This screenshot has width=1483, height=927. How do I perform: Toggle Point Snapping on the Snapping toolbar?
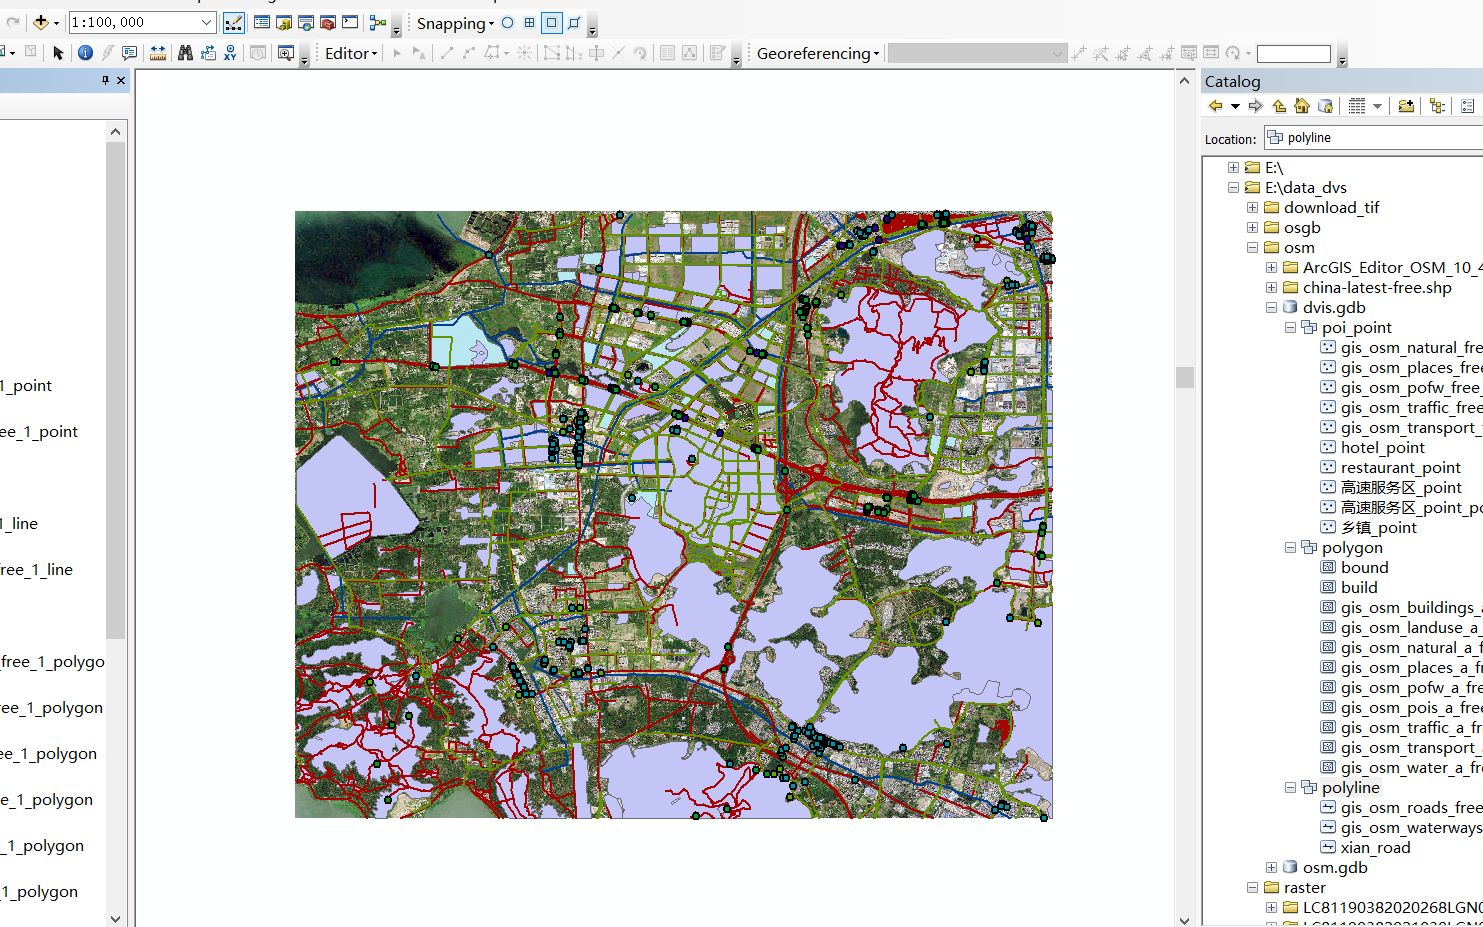coord(507,22)
